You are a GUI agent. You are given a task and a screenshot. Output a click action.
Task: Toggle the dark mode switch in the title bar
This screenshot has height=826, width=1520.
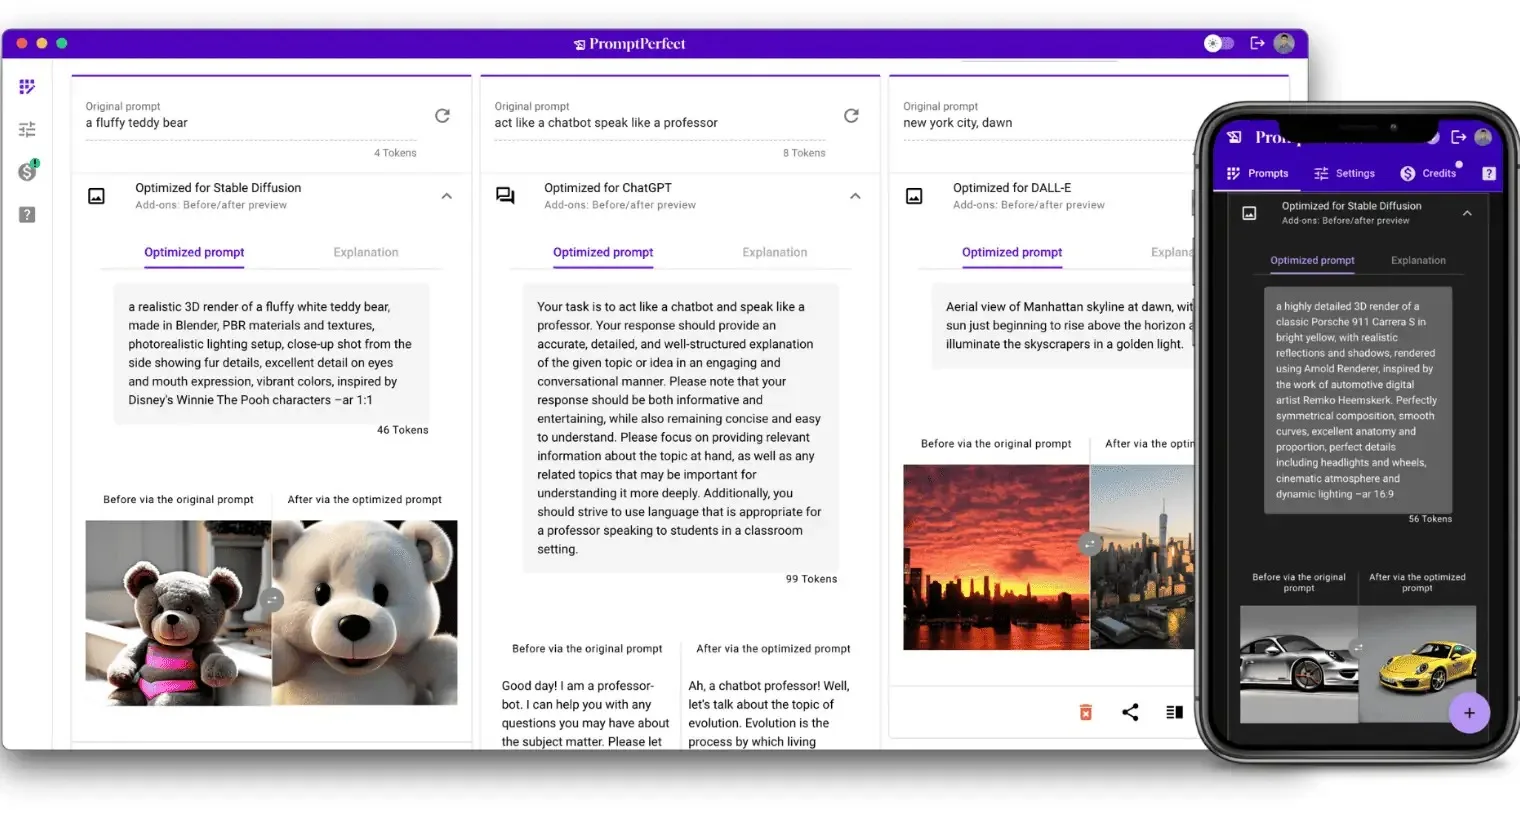(1218, 43)
